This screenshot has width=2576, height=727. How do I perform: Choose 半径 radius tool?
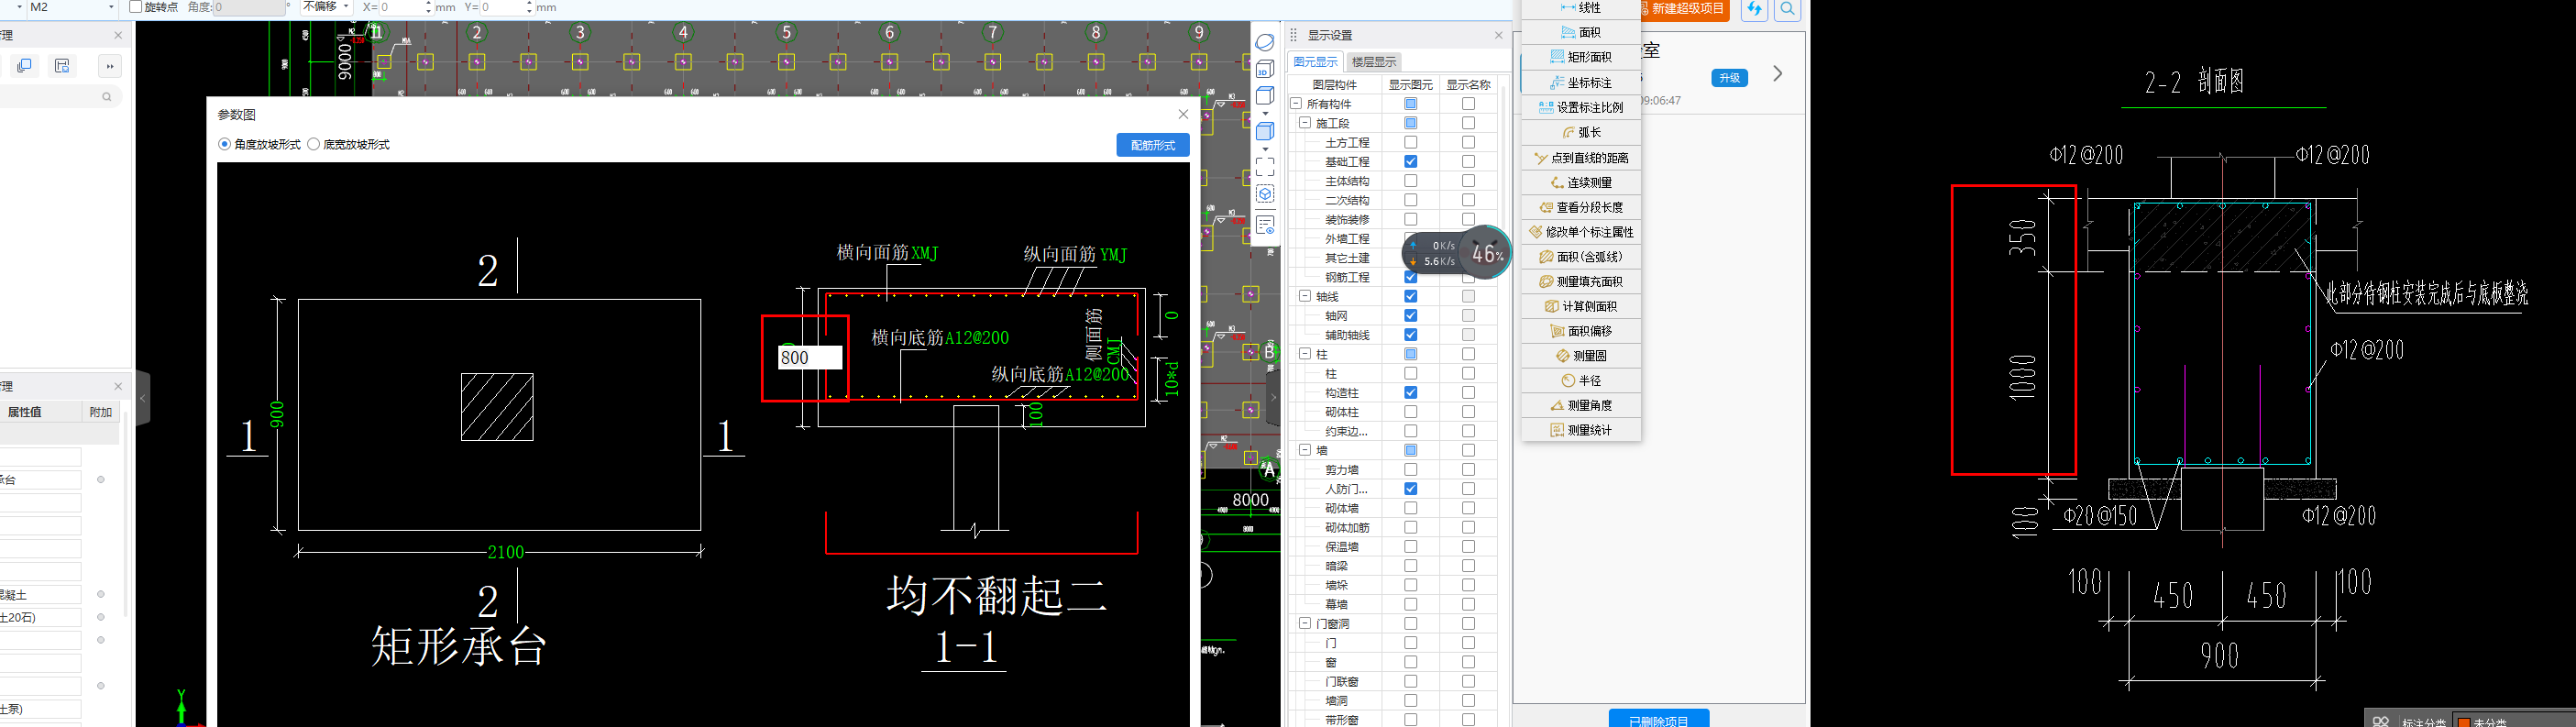tap(1580, 380)
